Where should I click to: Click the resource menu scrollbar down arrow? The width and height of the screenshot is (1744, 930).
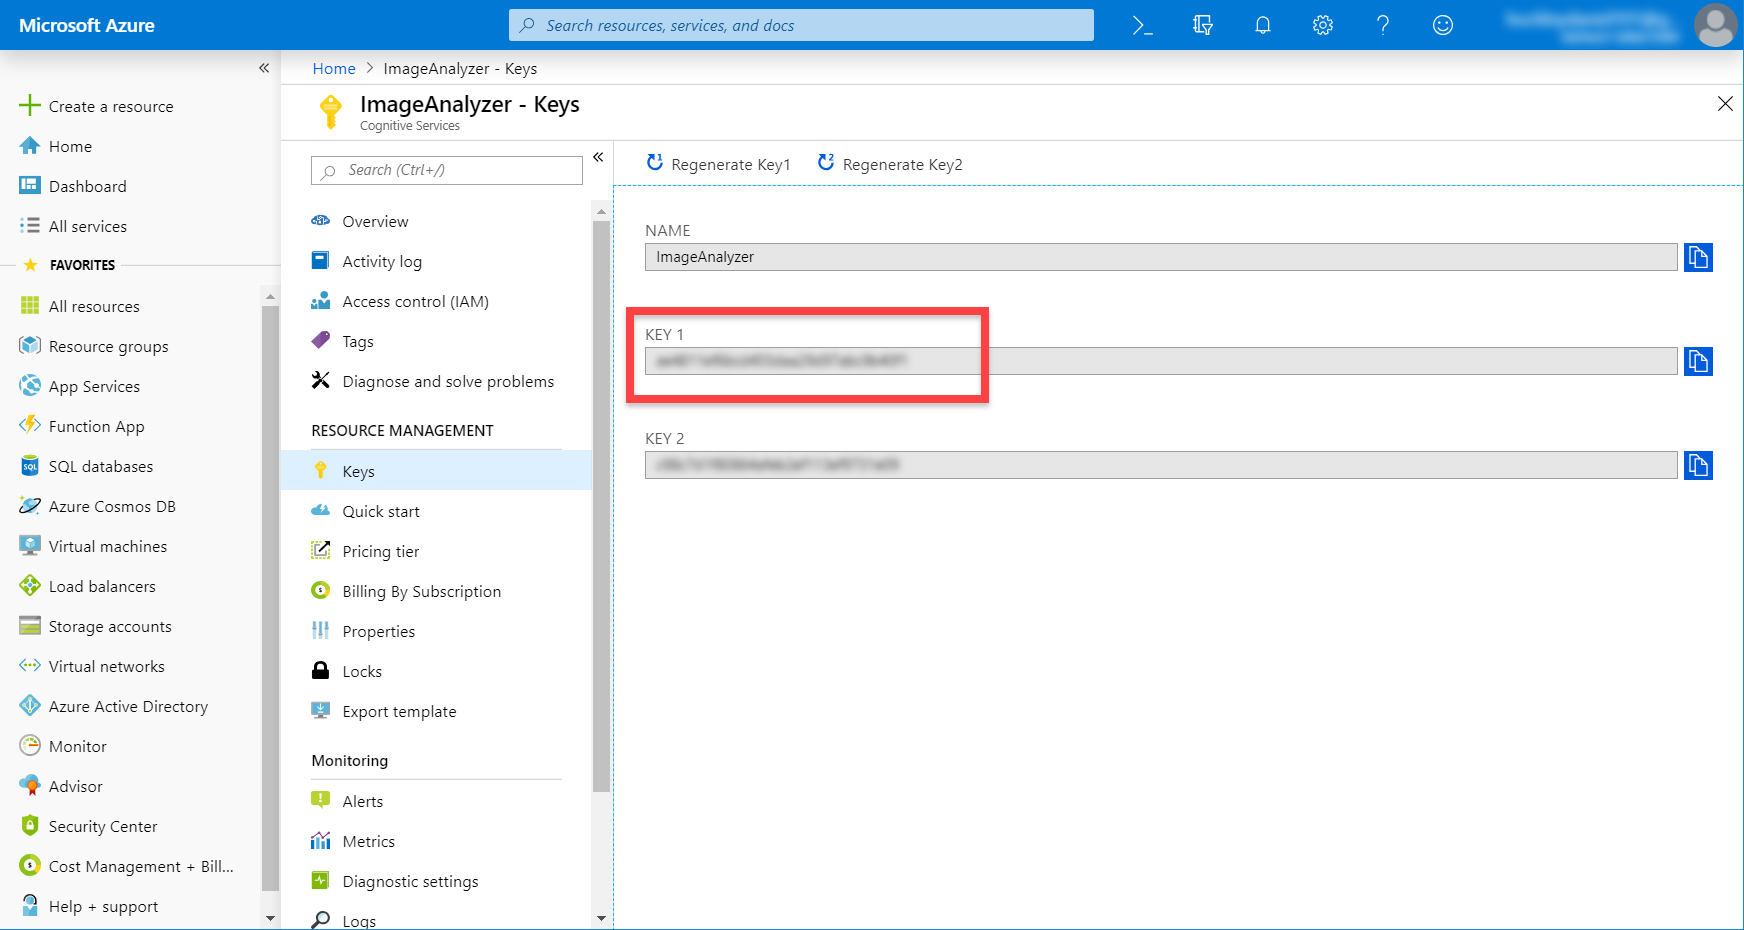(x=601, y=918)
